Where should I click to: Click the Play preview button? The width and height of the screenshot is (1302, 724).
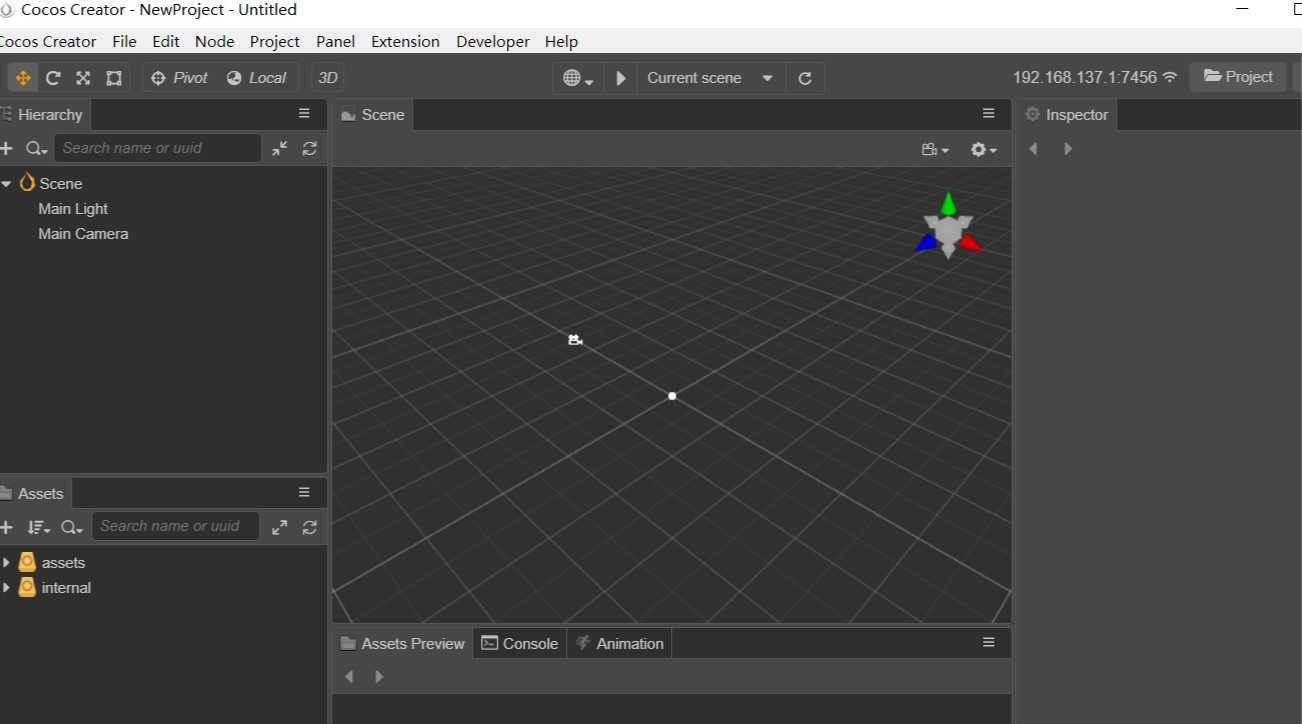(621, 78)
